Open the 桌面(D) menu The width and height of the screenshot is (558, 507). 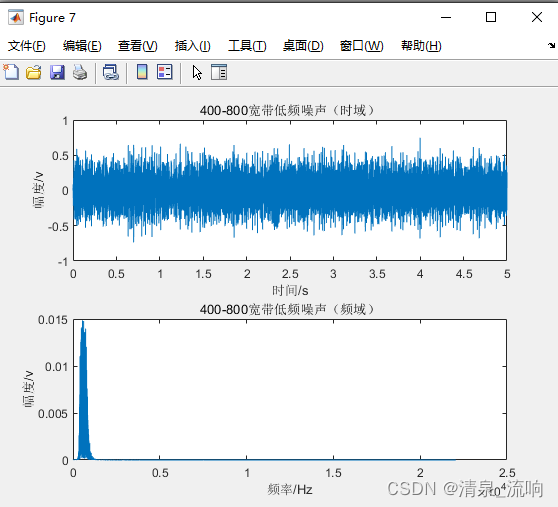click(x=303, y=46)
